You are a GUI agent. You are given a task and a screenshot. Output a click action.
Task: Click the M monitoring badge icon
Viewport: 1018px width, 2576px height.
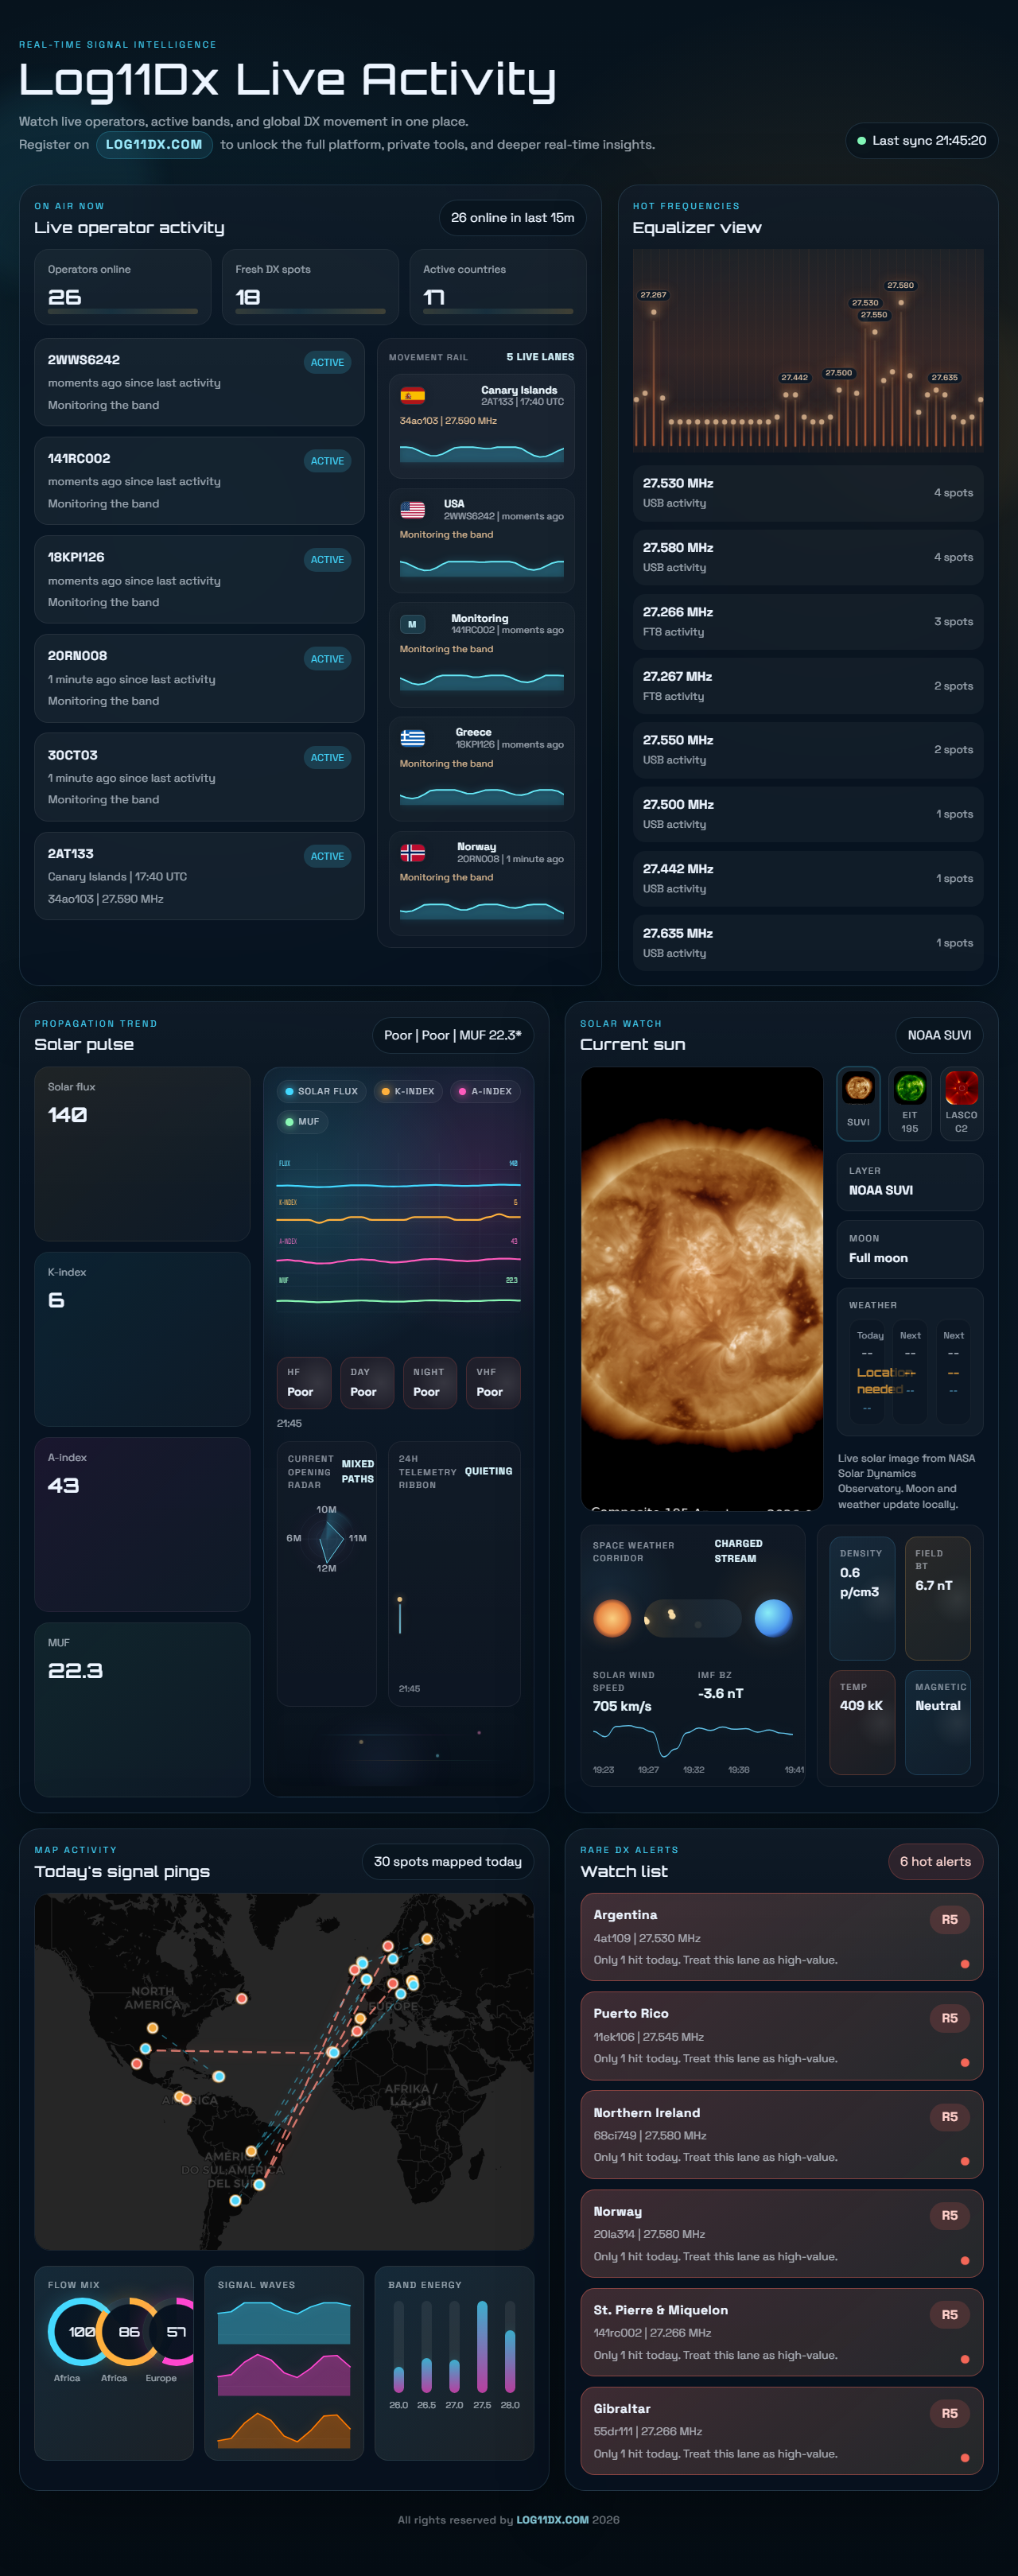[412, 624]
